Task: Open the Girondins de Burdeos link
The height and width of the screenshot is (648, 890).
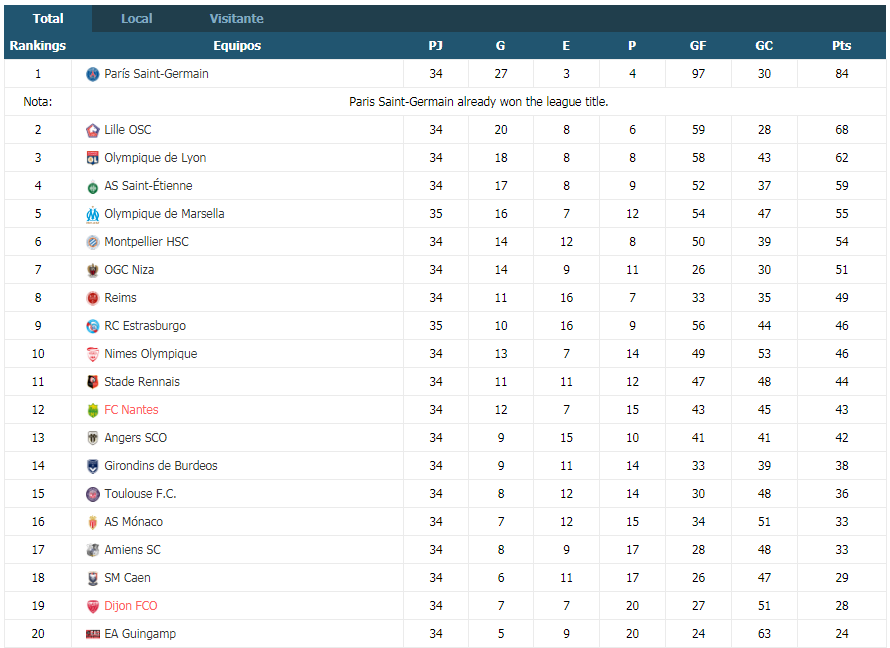Action: [161, 466]
